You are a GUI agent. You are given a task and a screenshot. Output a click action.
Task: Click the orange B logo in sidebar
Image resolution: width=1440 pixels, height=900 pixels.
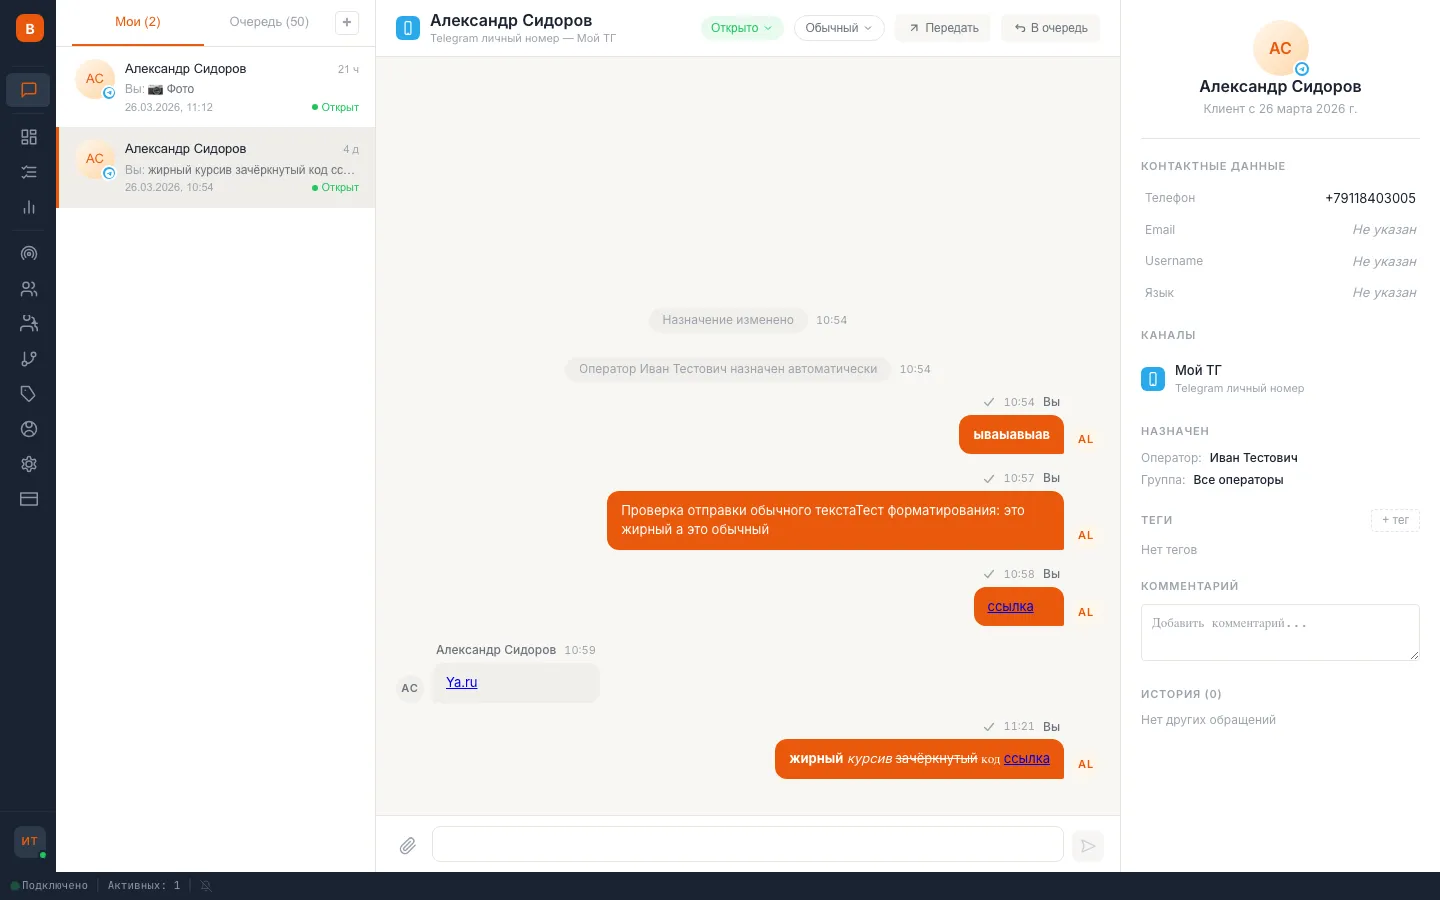(29, 28)
